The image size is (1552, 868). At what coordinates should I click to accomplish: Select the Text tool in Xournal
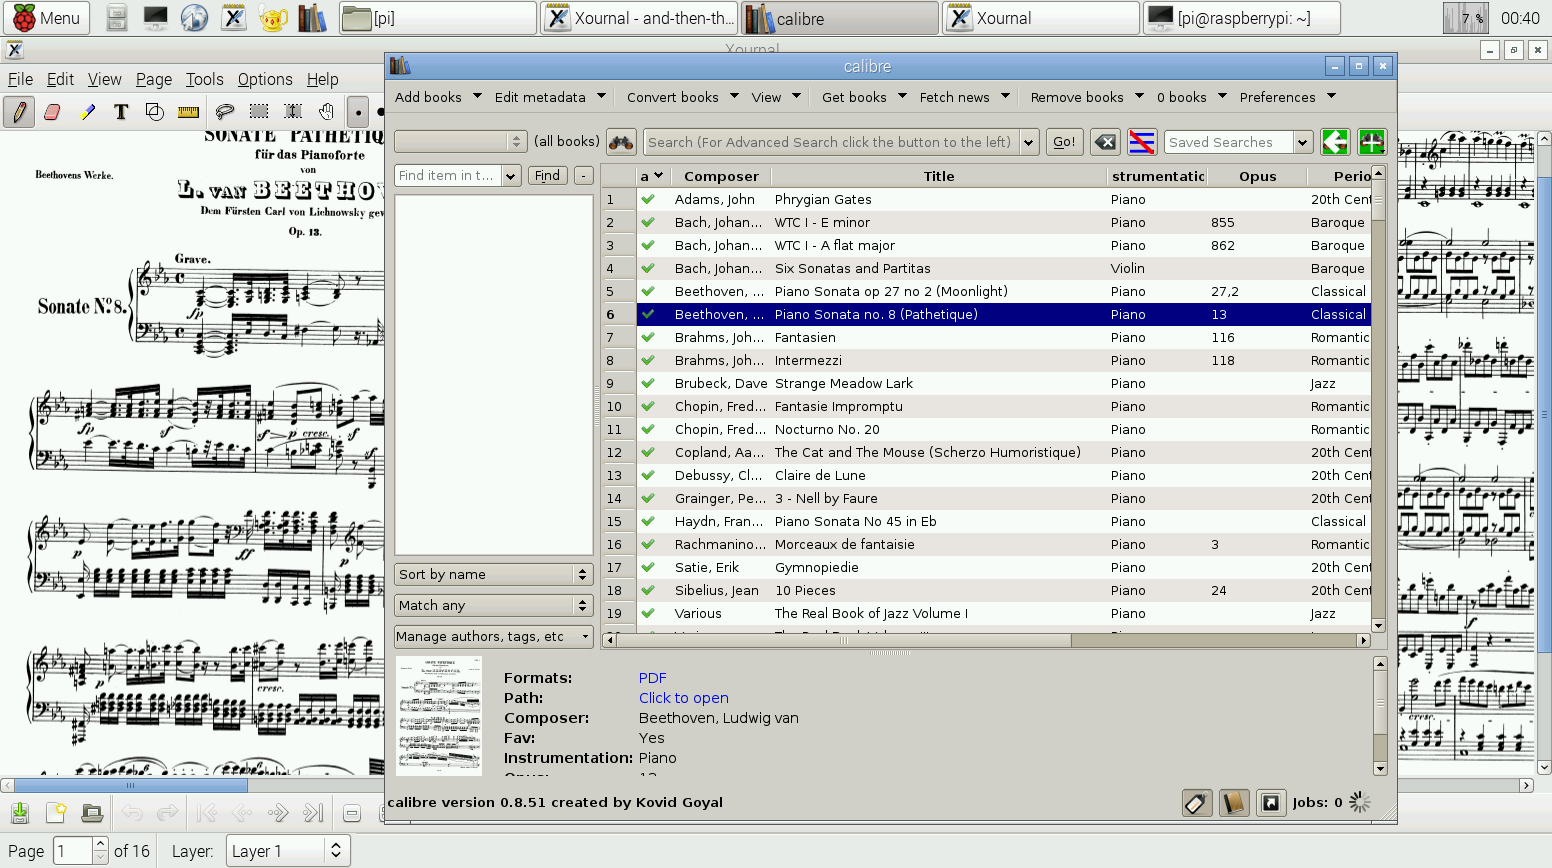coord(121,112)
